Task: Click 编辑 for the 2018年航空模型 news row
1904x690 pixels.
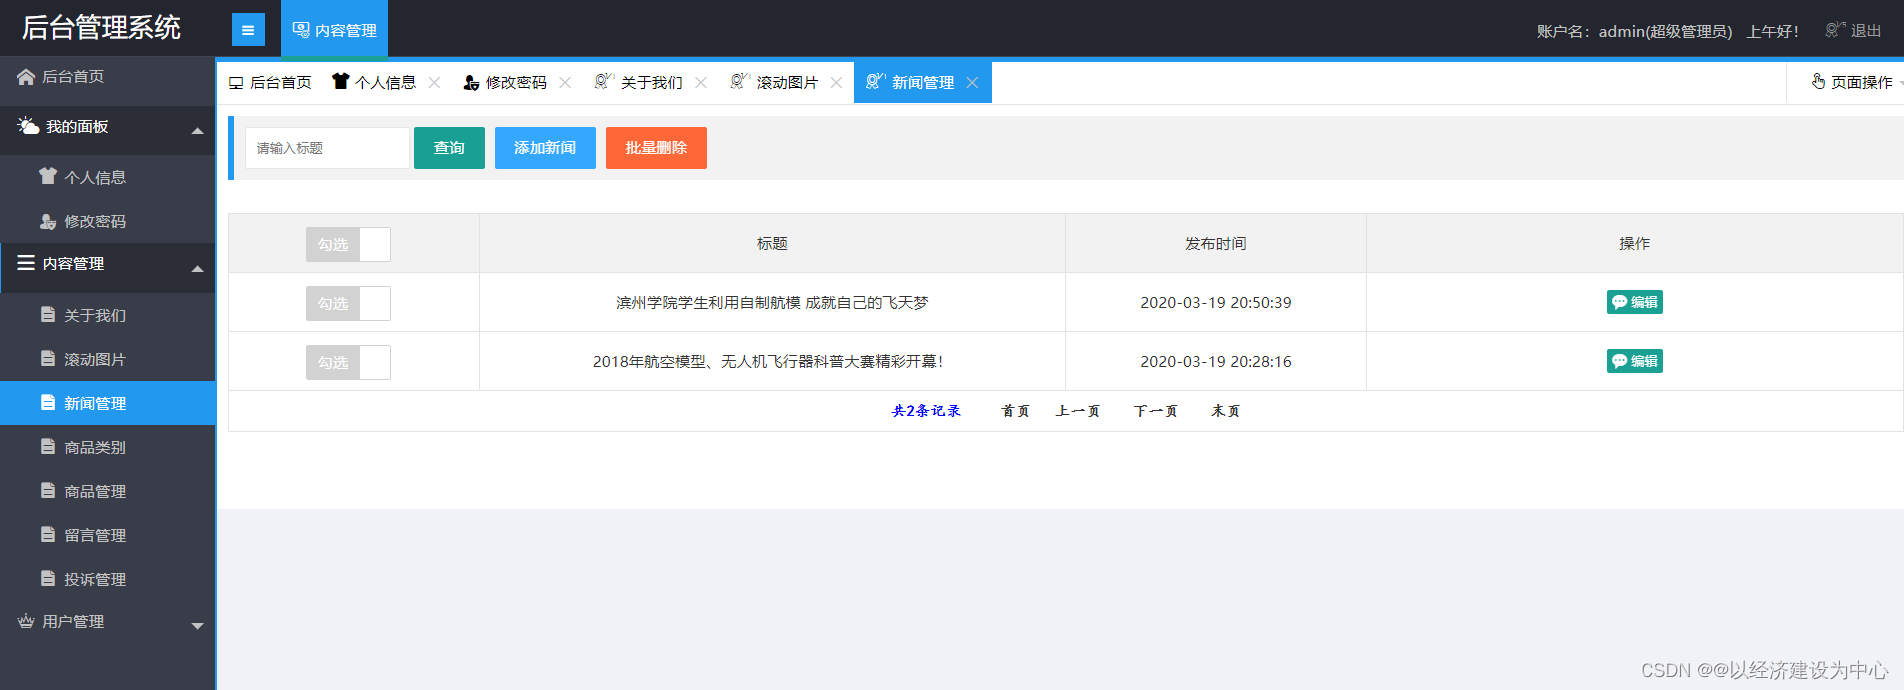Action: point(1634,361)
